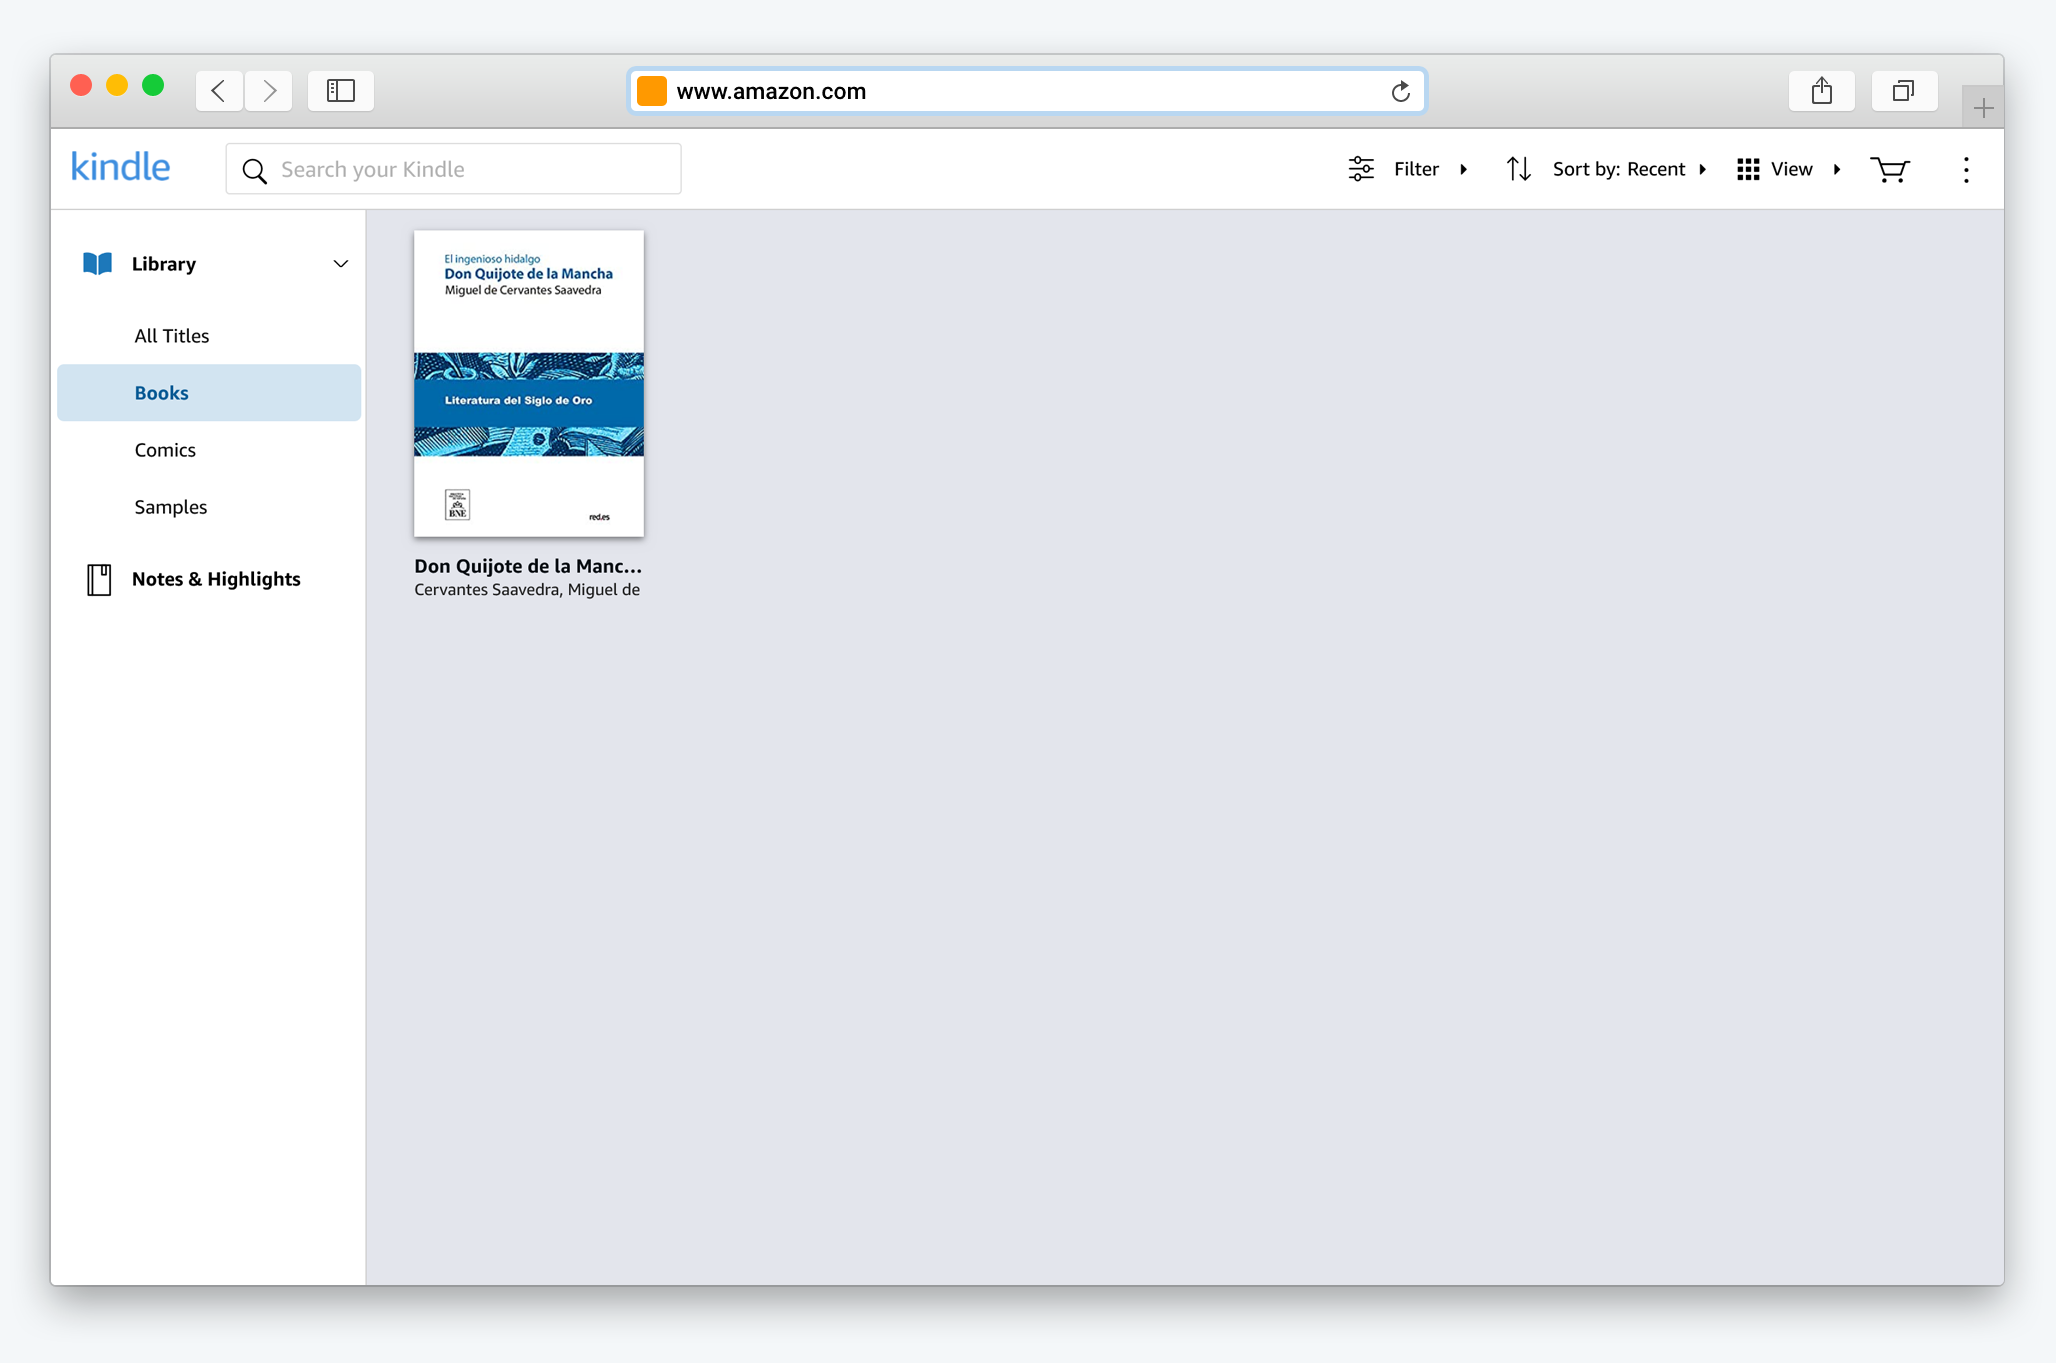Click the more options menu icon
Viewport: 2056px width, 1363px height.
(x=1966, y=169)
